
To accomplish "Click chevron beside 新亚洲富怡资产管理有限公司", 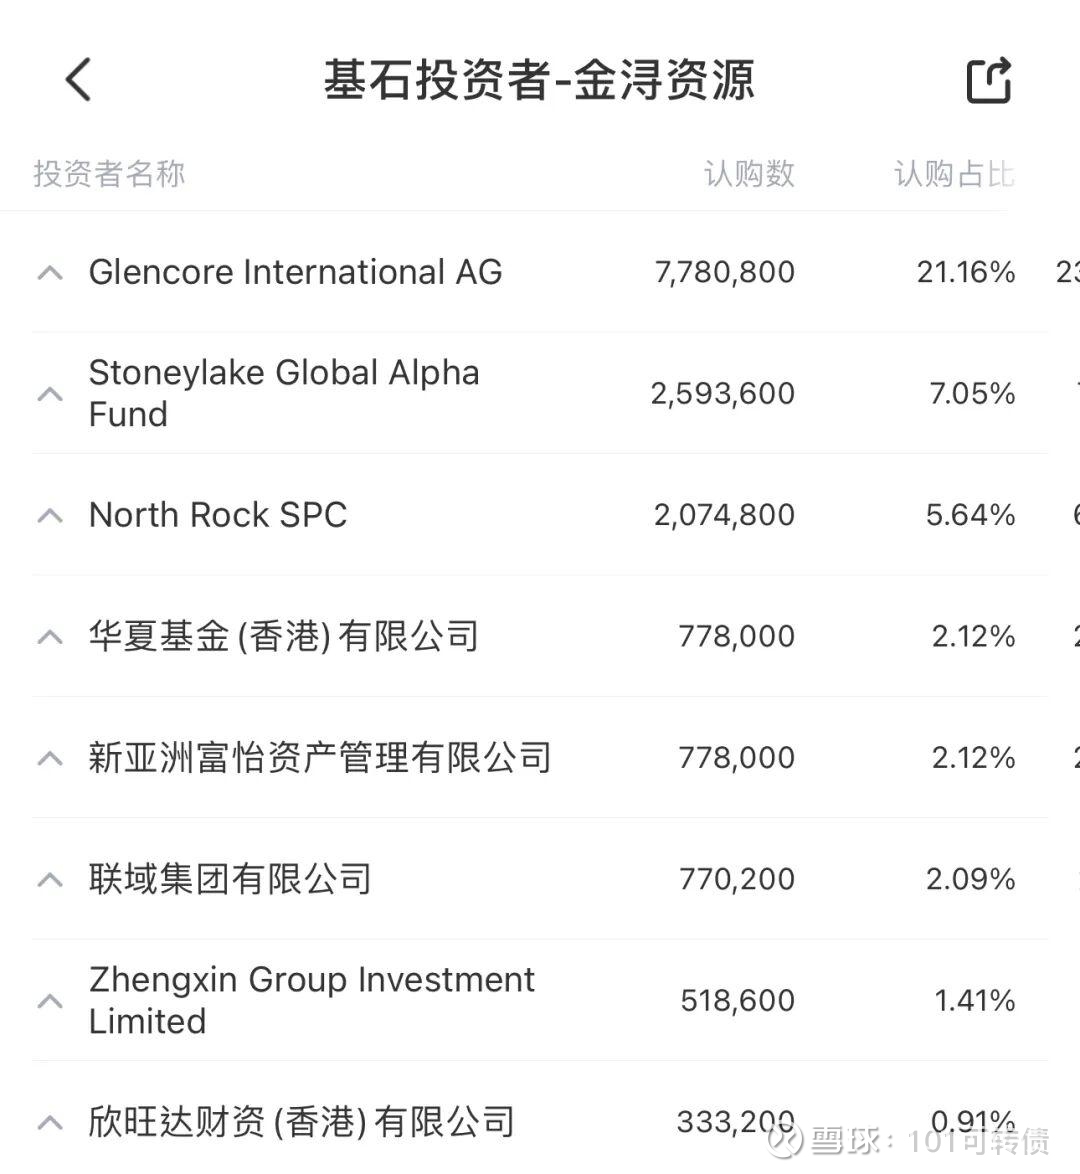I will [x=50, y=759].
